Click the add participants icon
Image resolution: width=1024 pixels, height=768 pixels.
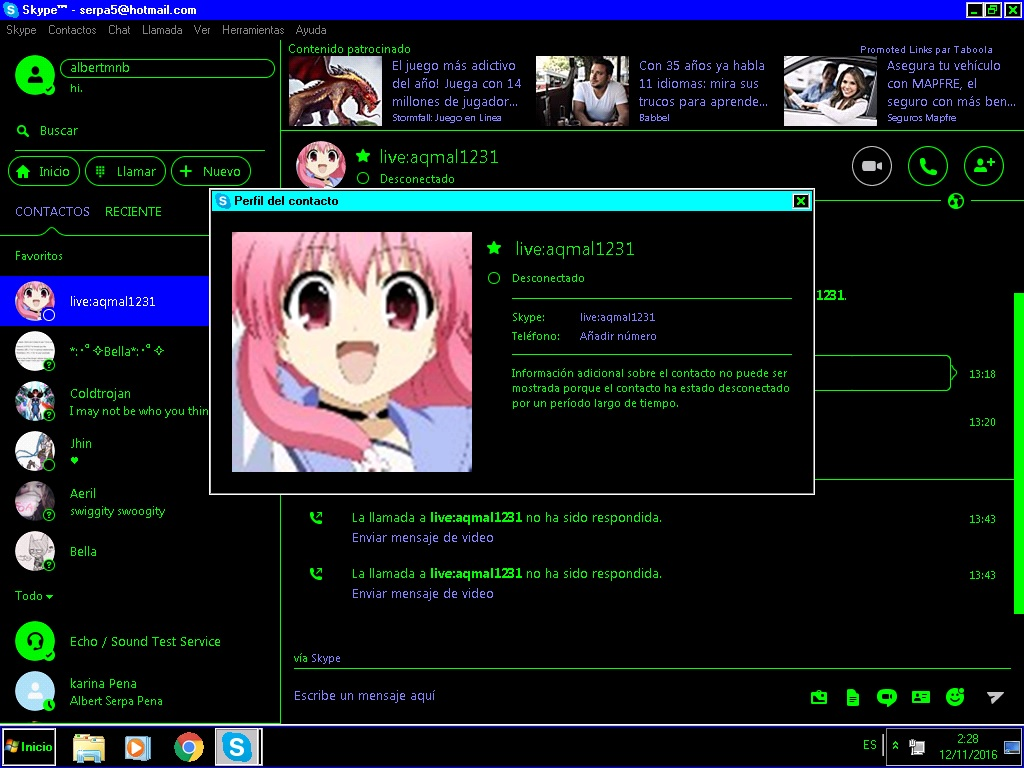tap(983, 166)
